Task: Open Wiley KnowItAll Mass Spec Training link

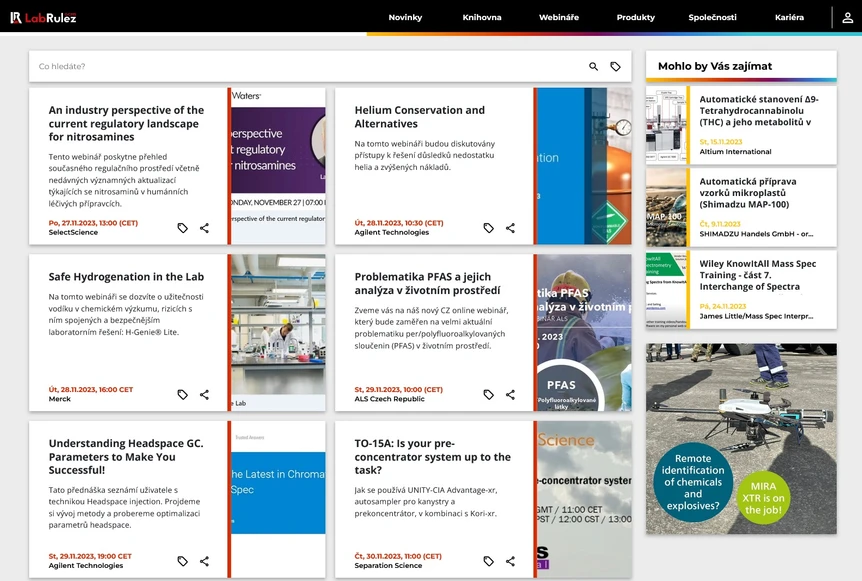Action: coord(757,275)
